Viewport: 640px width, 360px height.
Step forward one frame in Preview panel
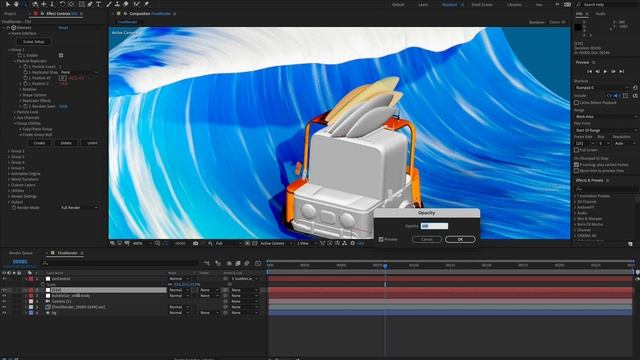613,71
